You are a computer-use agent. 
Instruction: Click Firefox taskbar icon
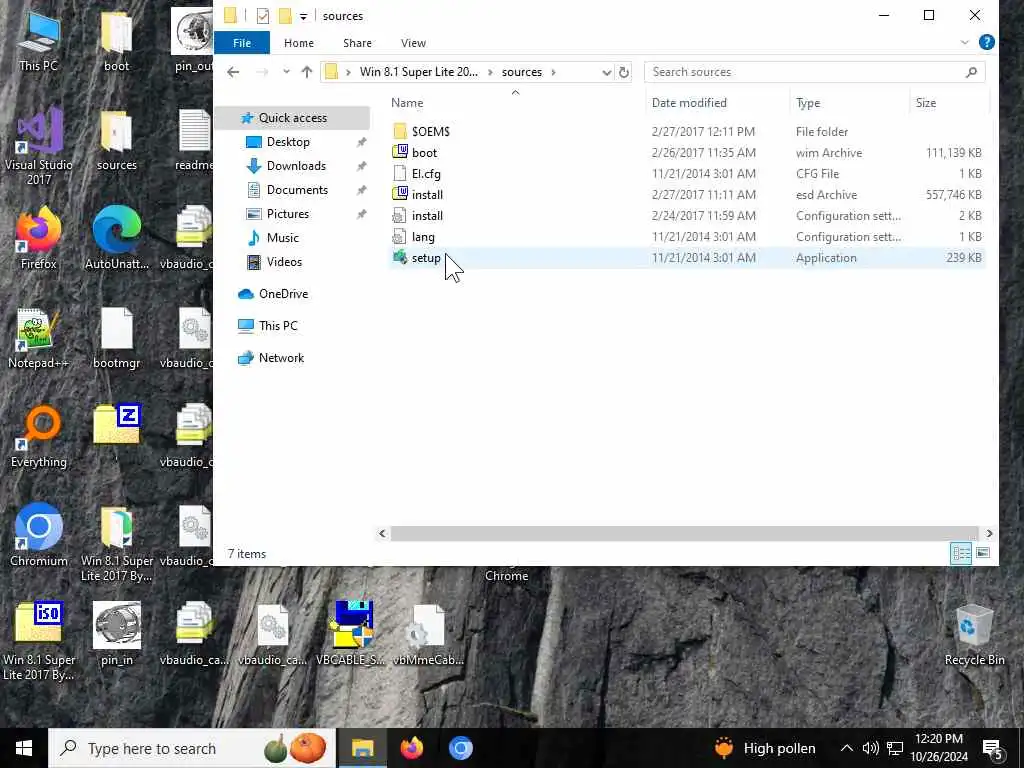411,748
